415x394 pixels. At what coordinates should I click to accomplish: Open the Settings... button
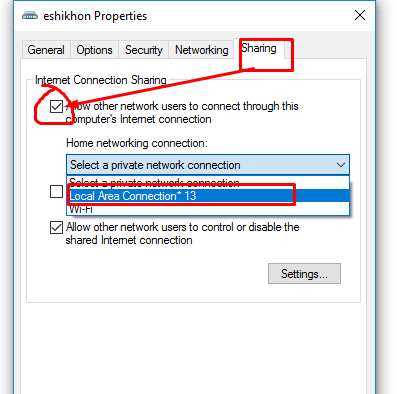click(304, 274)
